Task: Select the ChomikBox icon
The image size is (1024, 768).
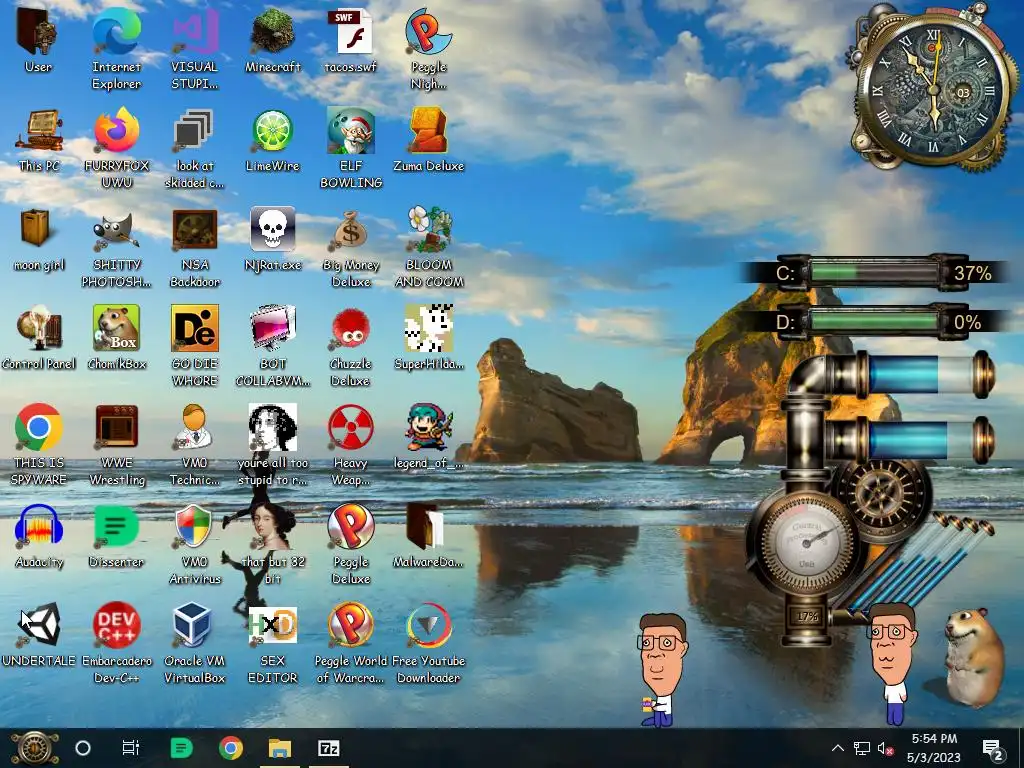Action: [x=116, y=328]
